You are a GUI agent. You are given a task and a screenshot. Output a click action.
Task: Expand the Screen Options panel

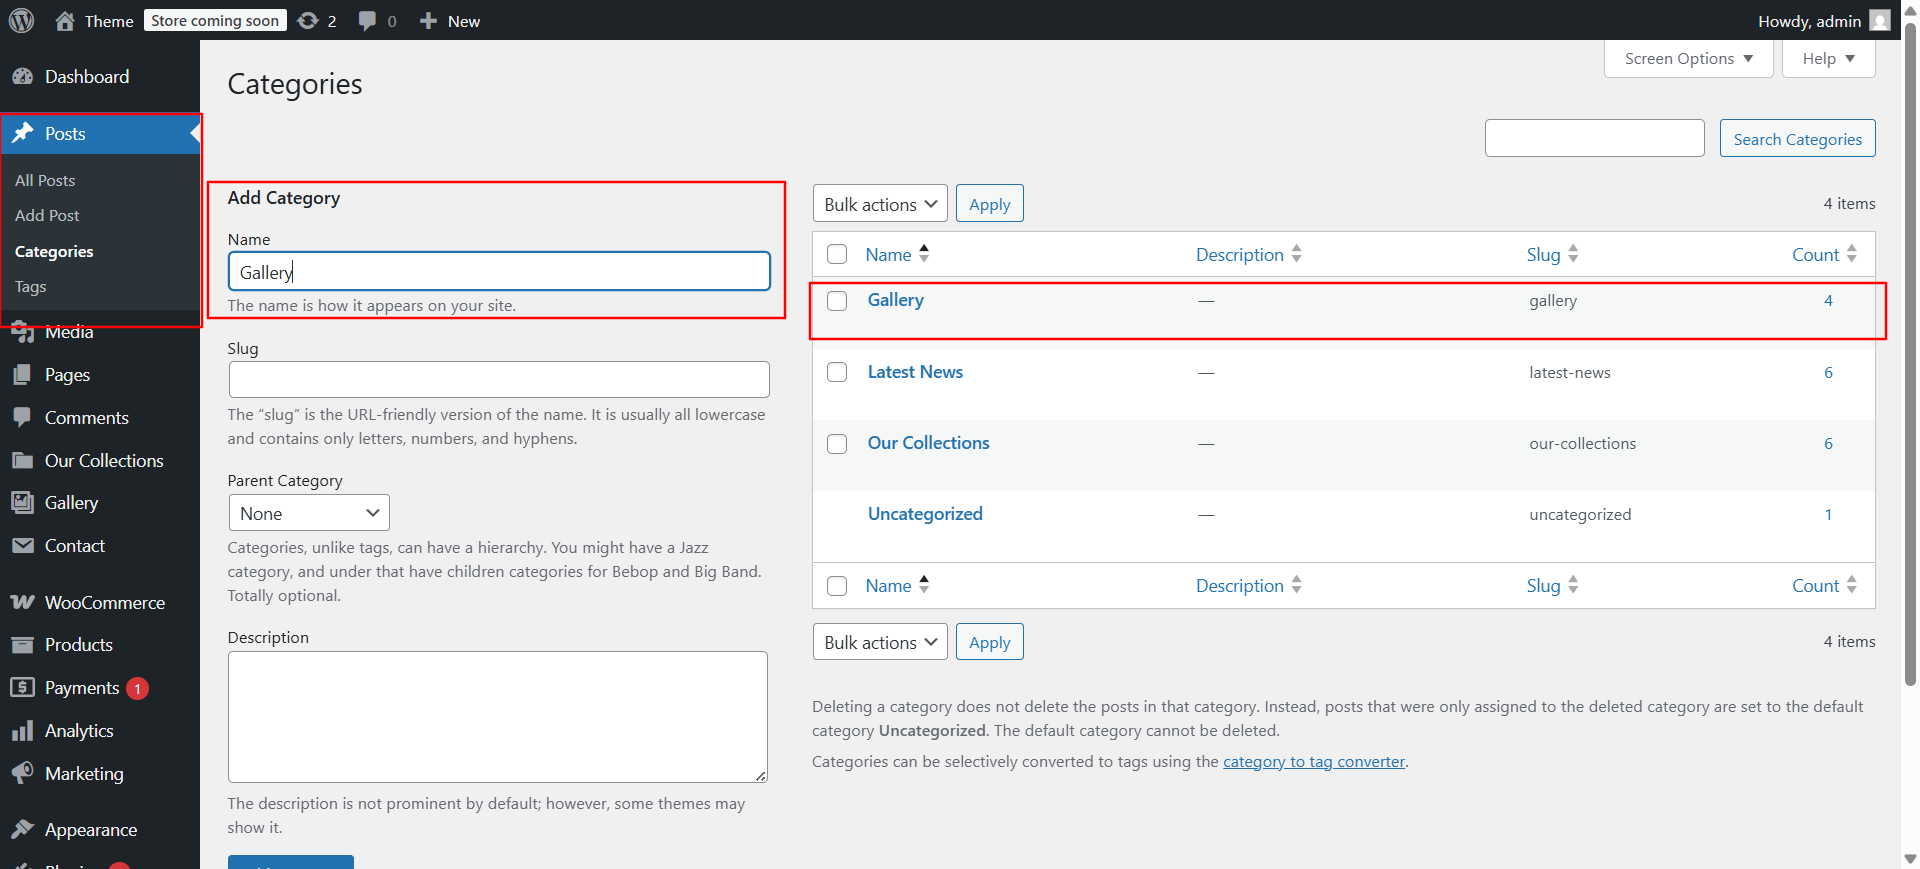1688,59
